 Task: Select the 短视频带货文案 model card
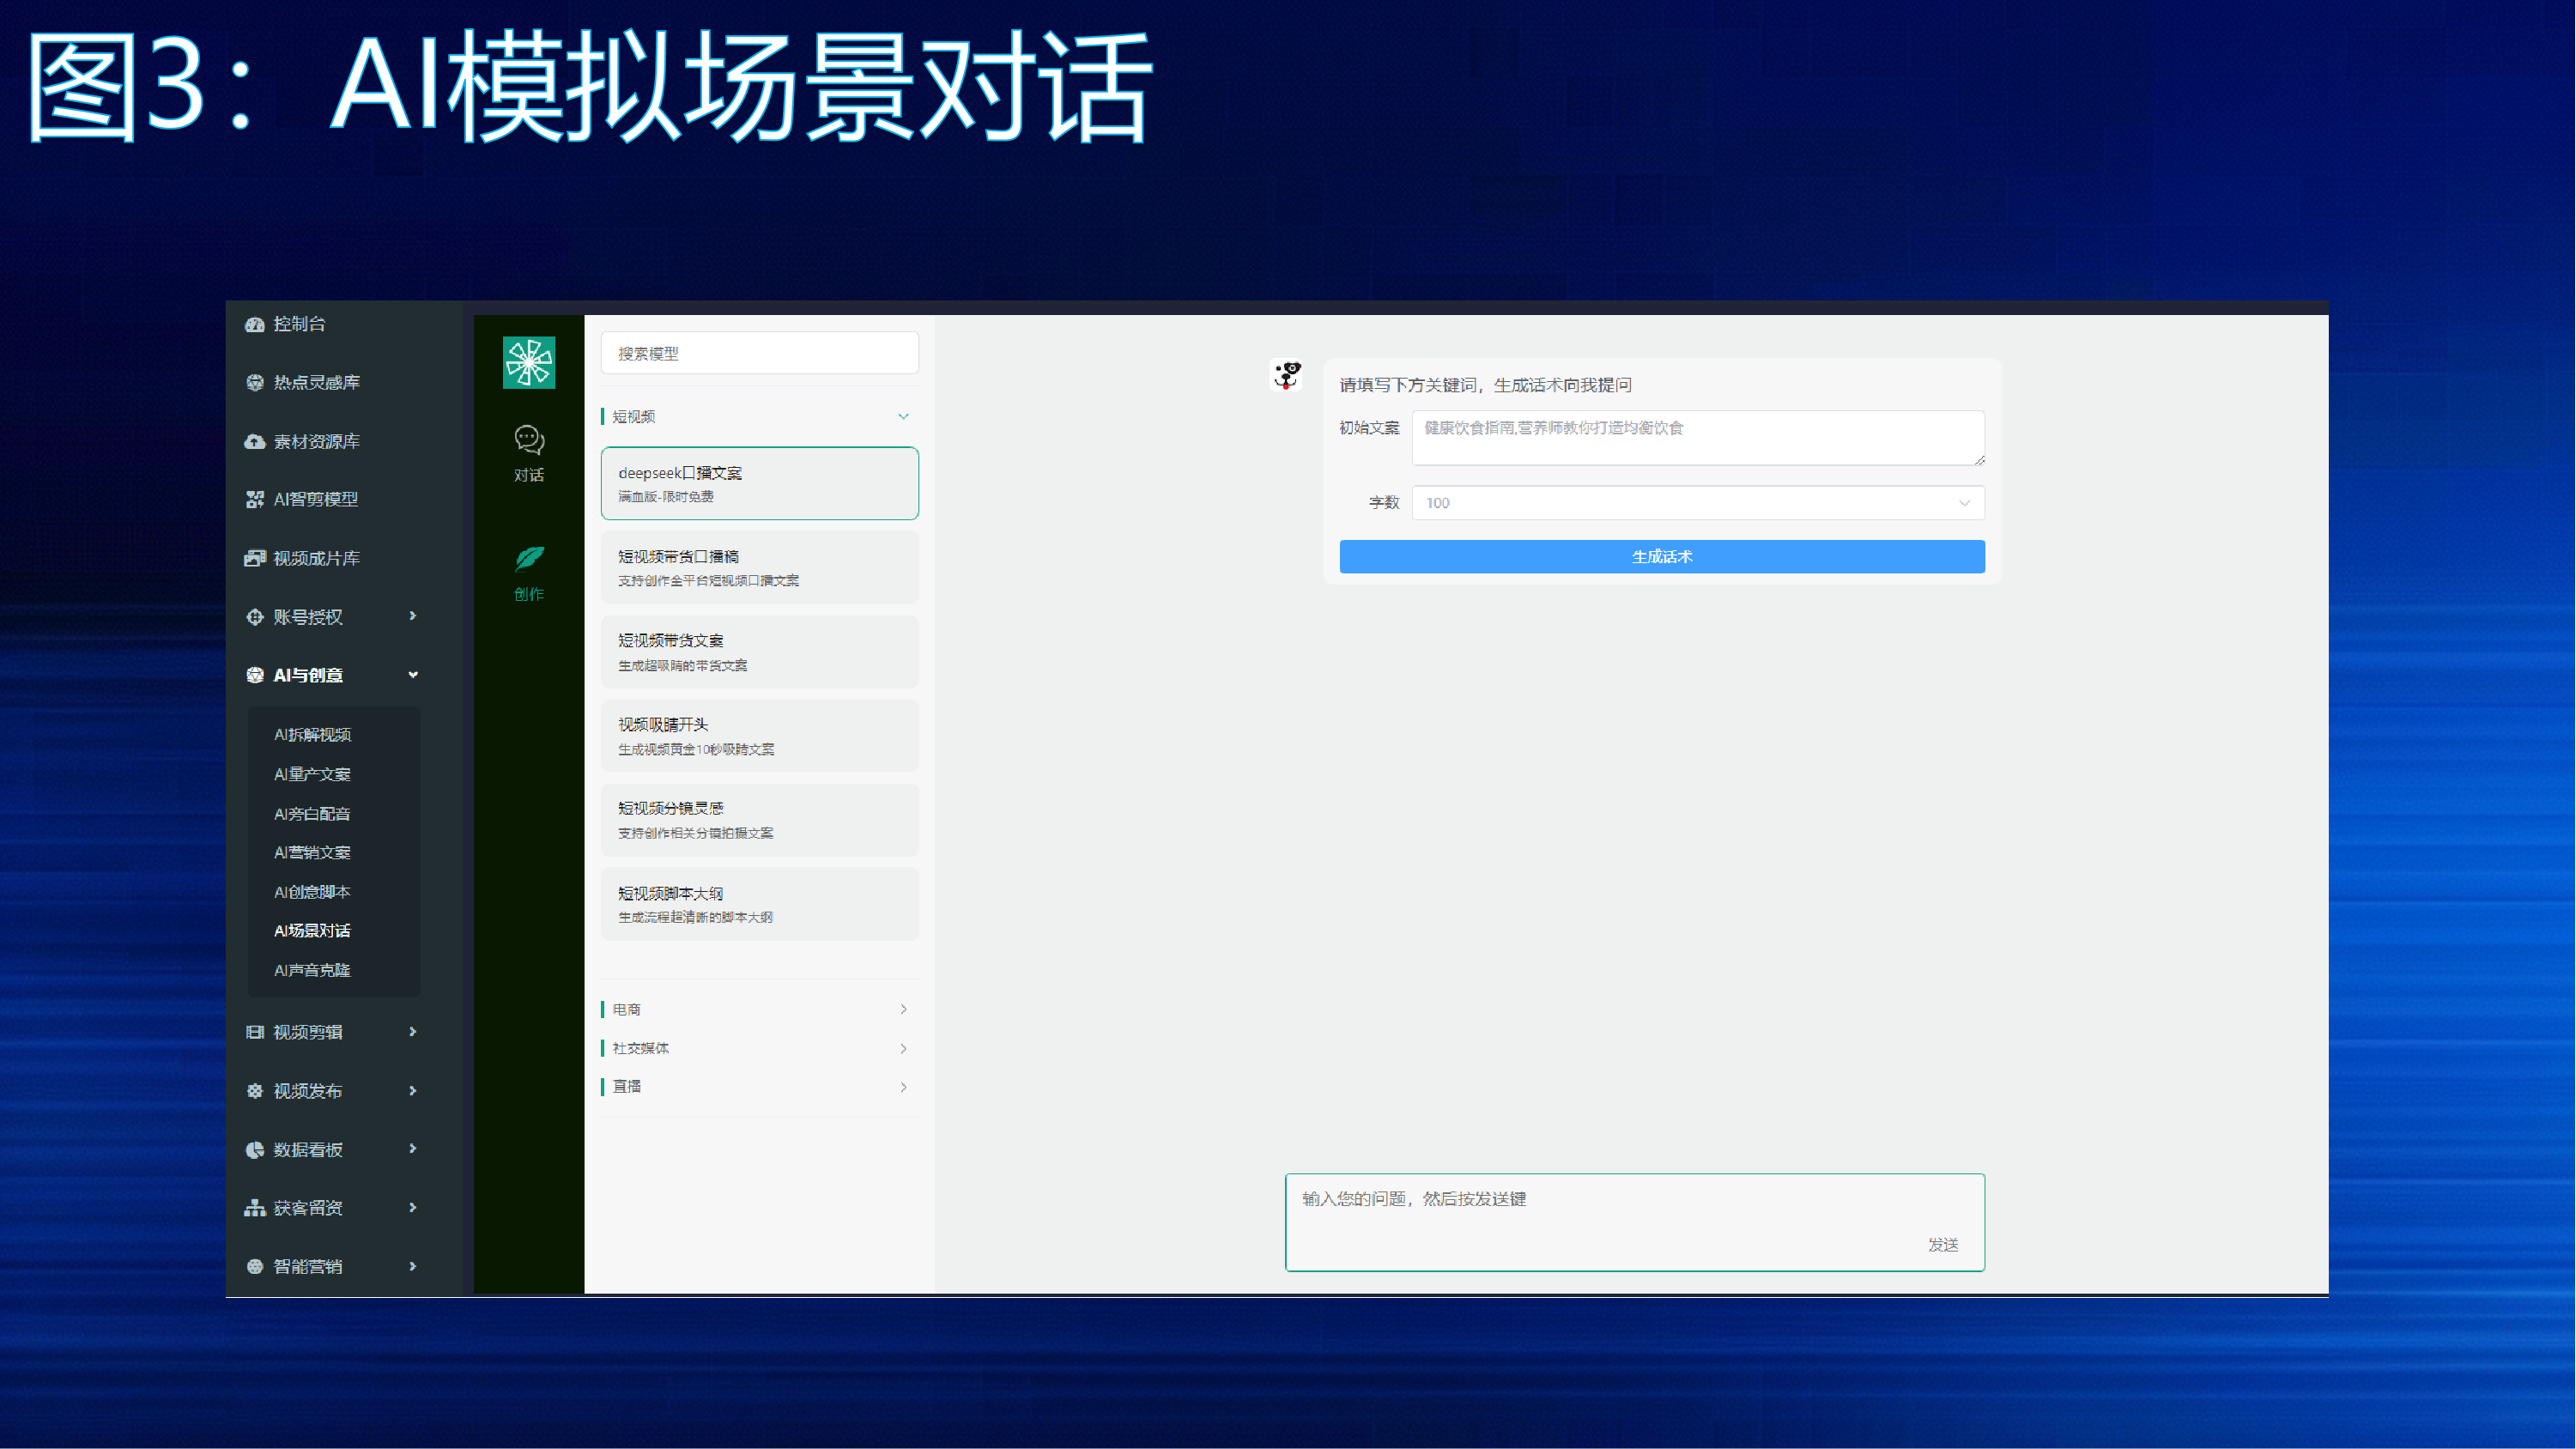760,652
